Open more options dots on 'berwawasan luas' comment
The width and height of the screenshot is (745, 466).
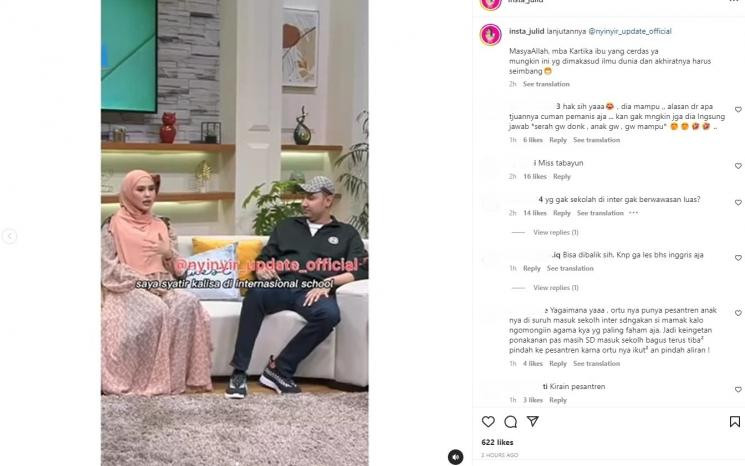pos(633,213)
